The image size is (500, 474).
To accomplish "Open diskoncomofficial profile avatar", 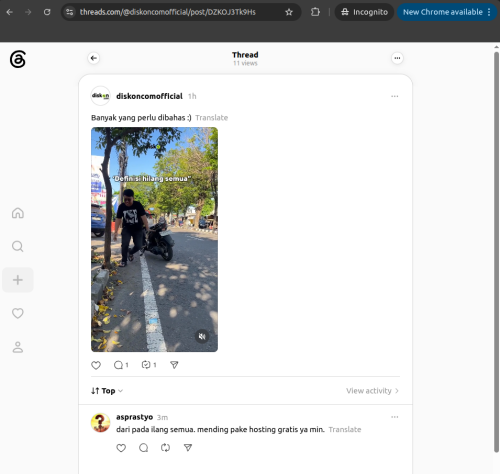I will click(100, 96).
